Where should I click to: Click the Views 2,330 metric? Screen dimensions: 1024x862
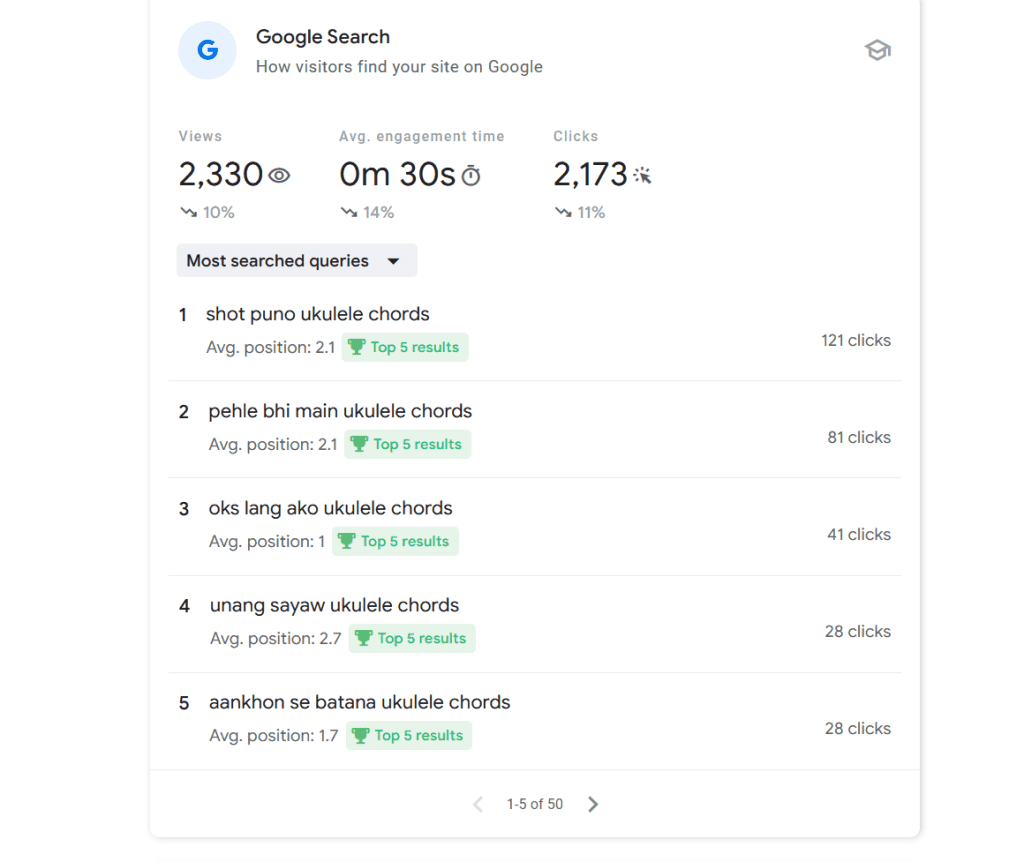coord(221,175)
